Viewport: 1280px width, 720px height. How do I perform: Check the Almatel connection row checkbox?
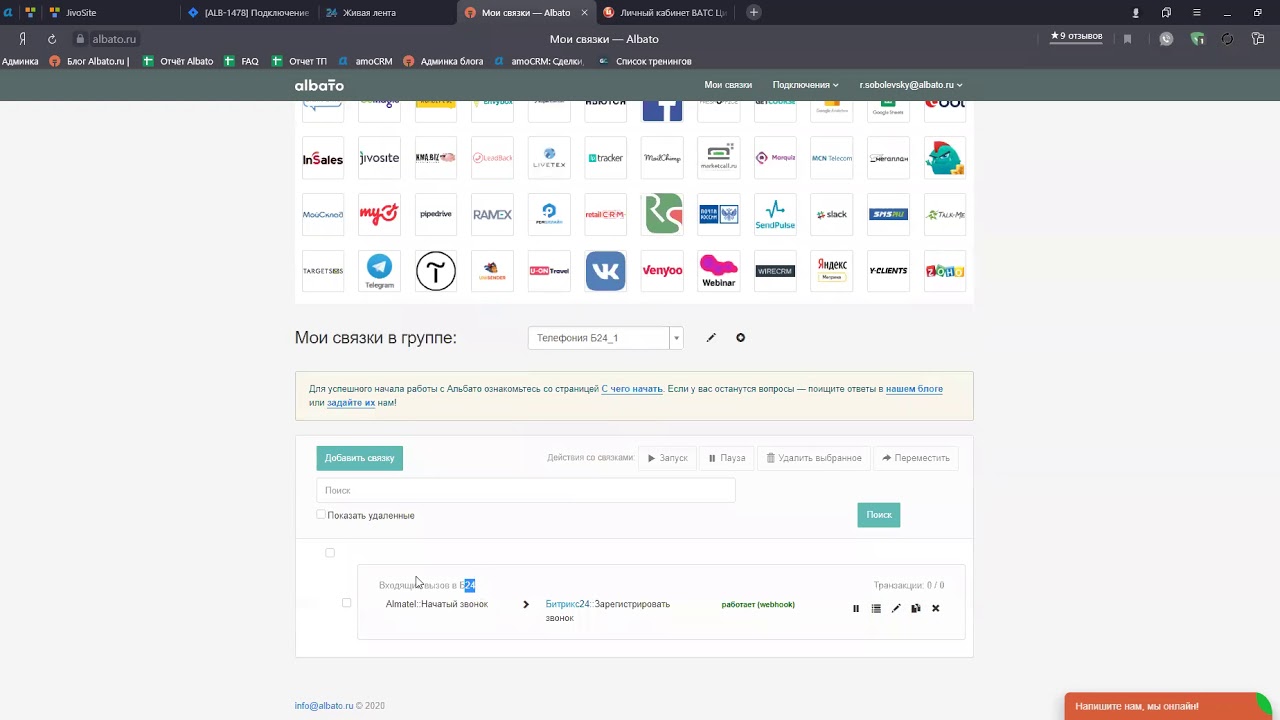347,603
